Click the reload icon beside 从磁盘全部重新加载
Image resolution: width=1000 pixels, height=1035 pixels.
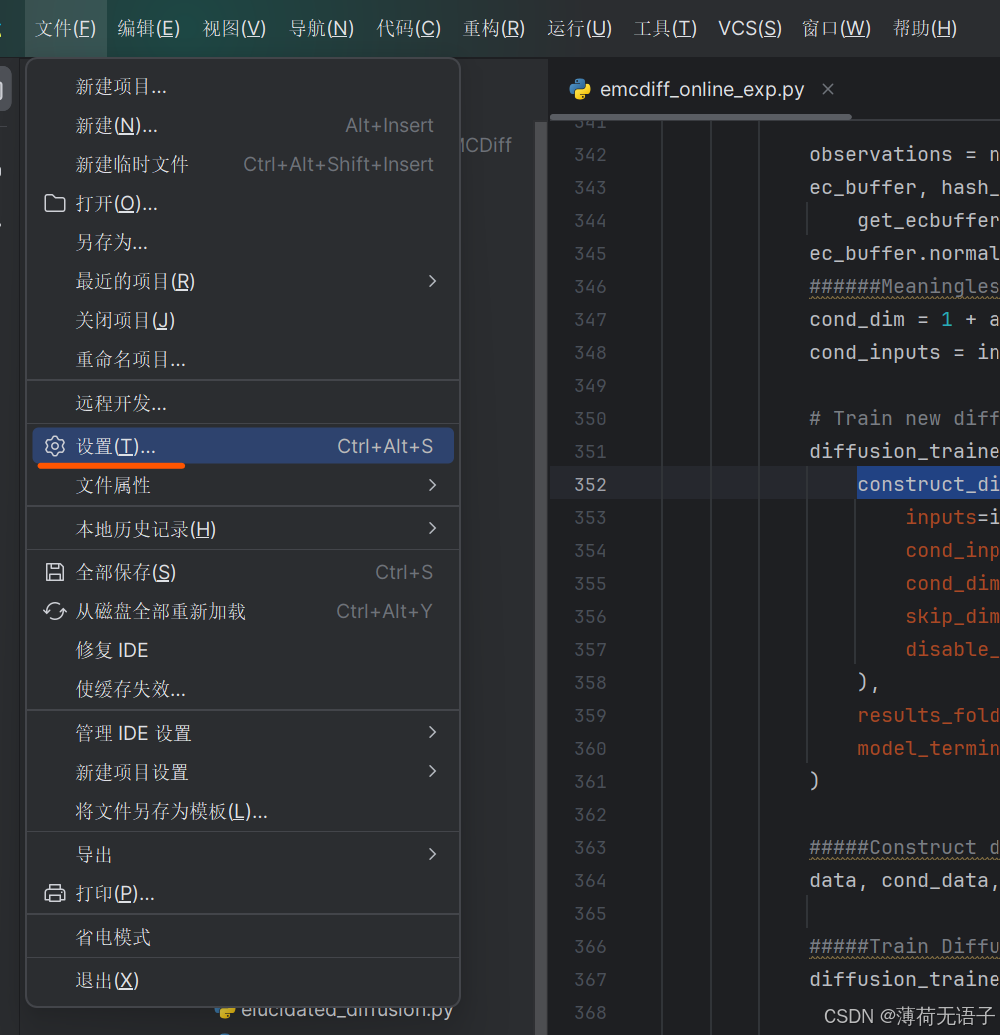(x=55, y=611)
